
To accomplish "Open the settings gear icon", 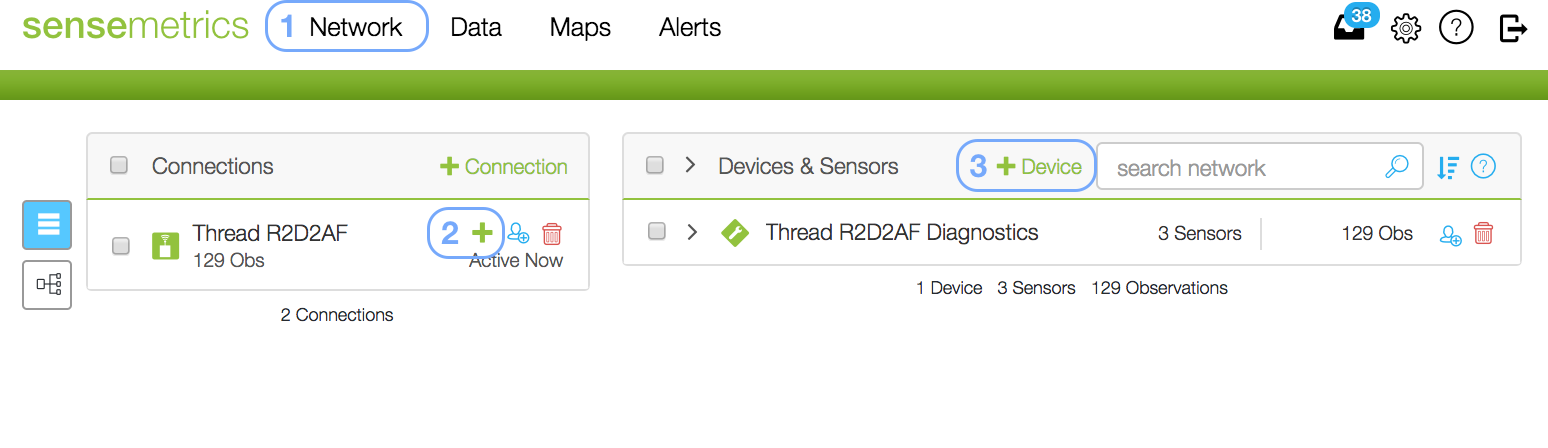I will [x=1406, y=29].
